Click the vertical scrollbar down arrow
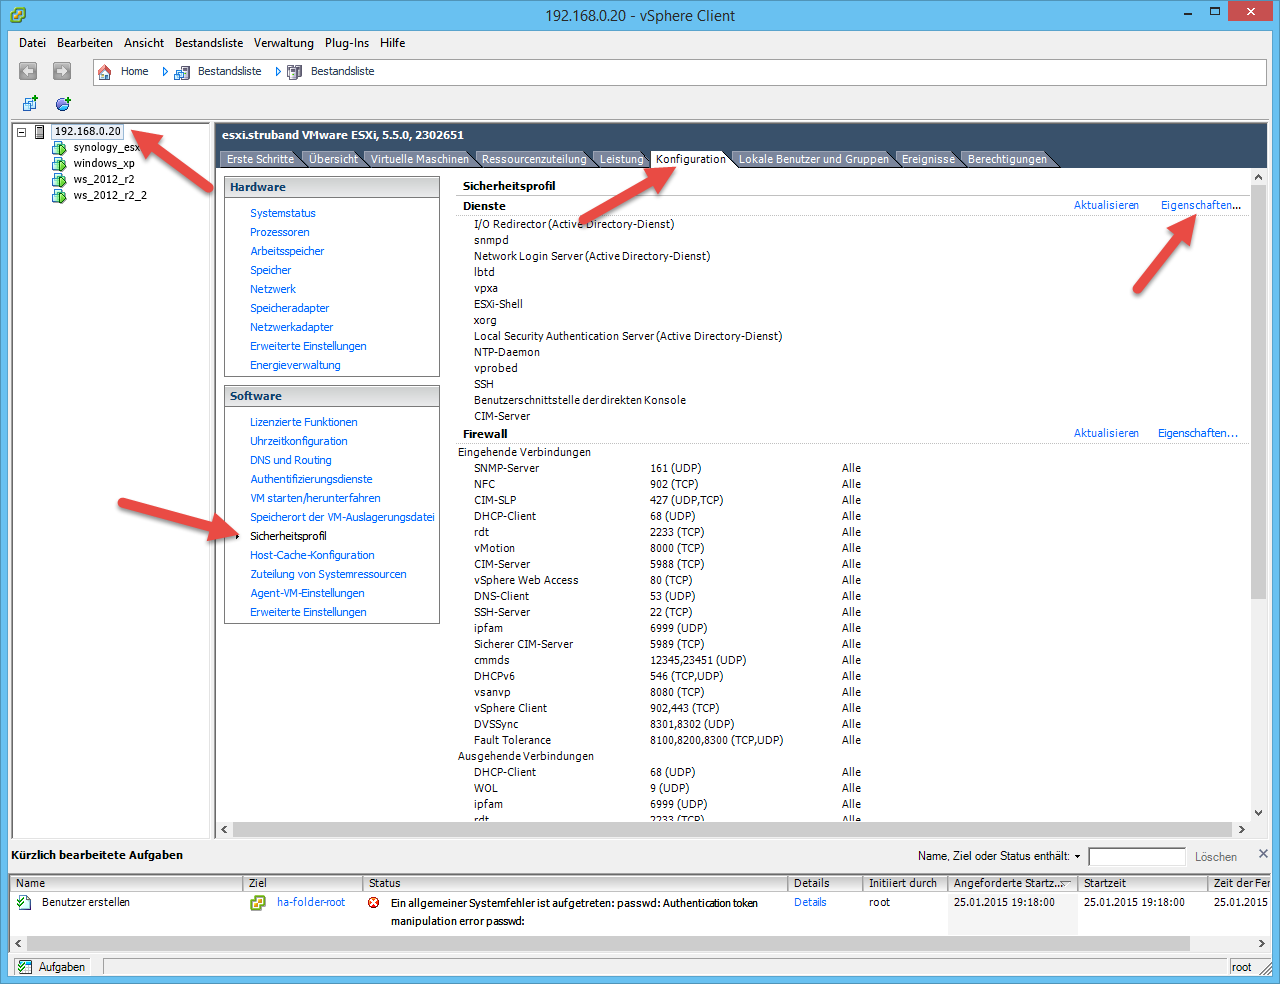This screenshot has height=984, width=1280. point(1258,813)
